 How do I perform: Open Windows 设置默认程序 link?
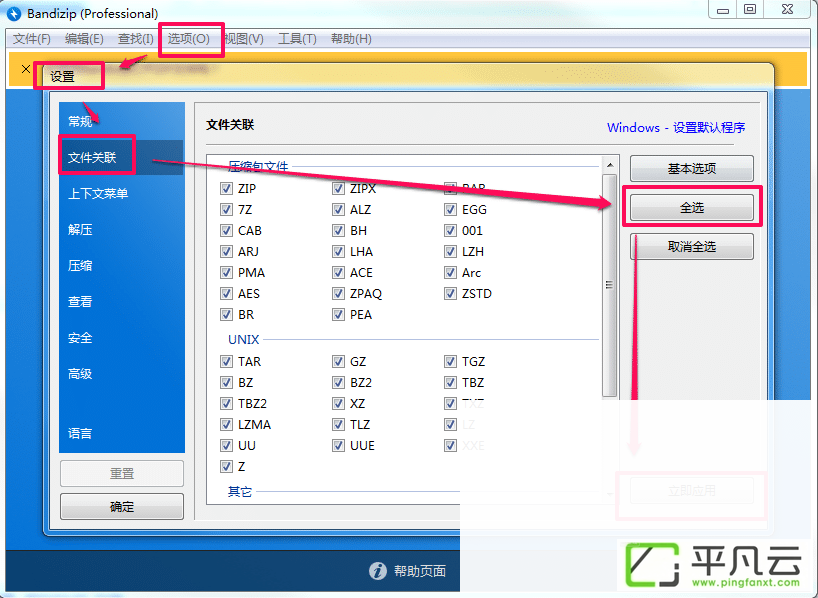coord(676,127)
